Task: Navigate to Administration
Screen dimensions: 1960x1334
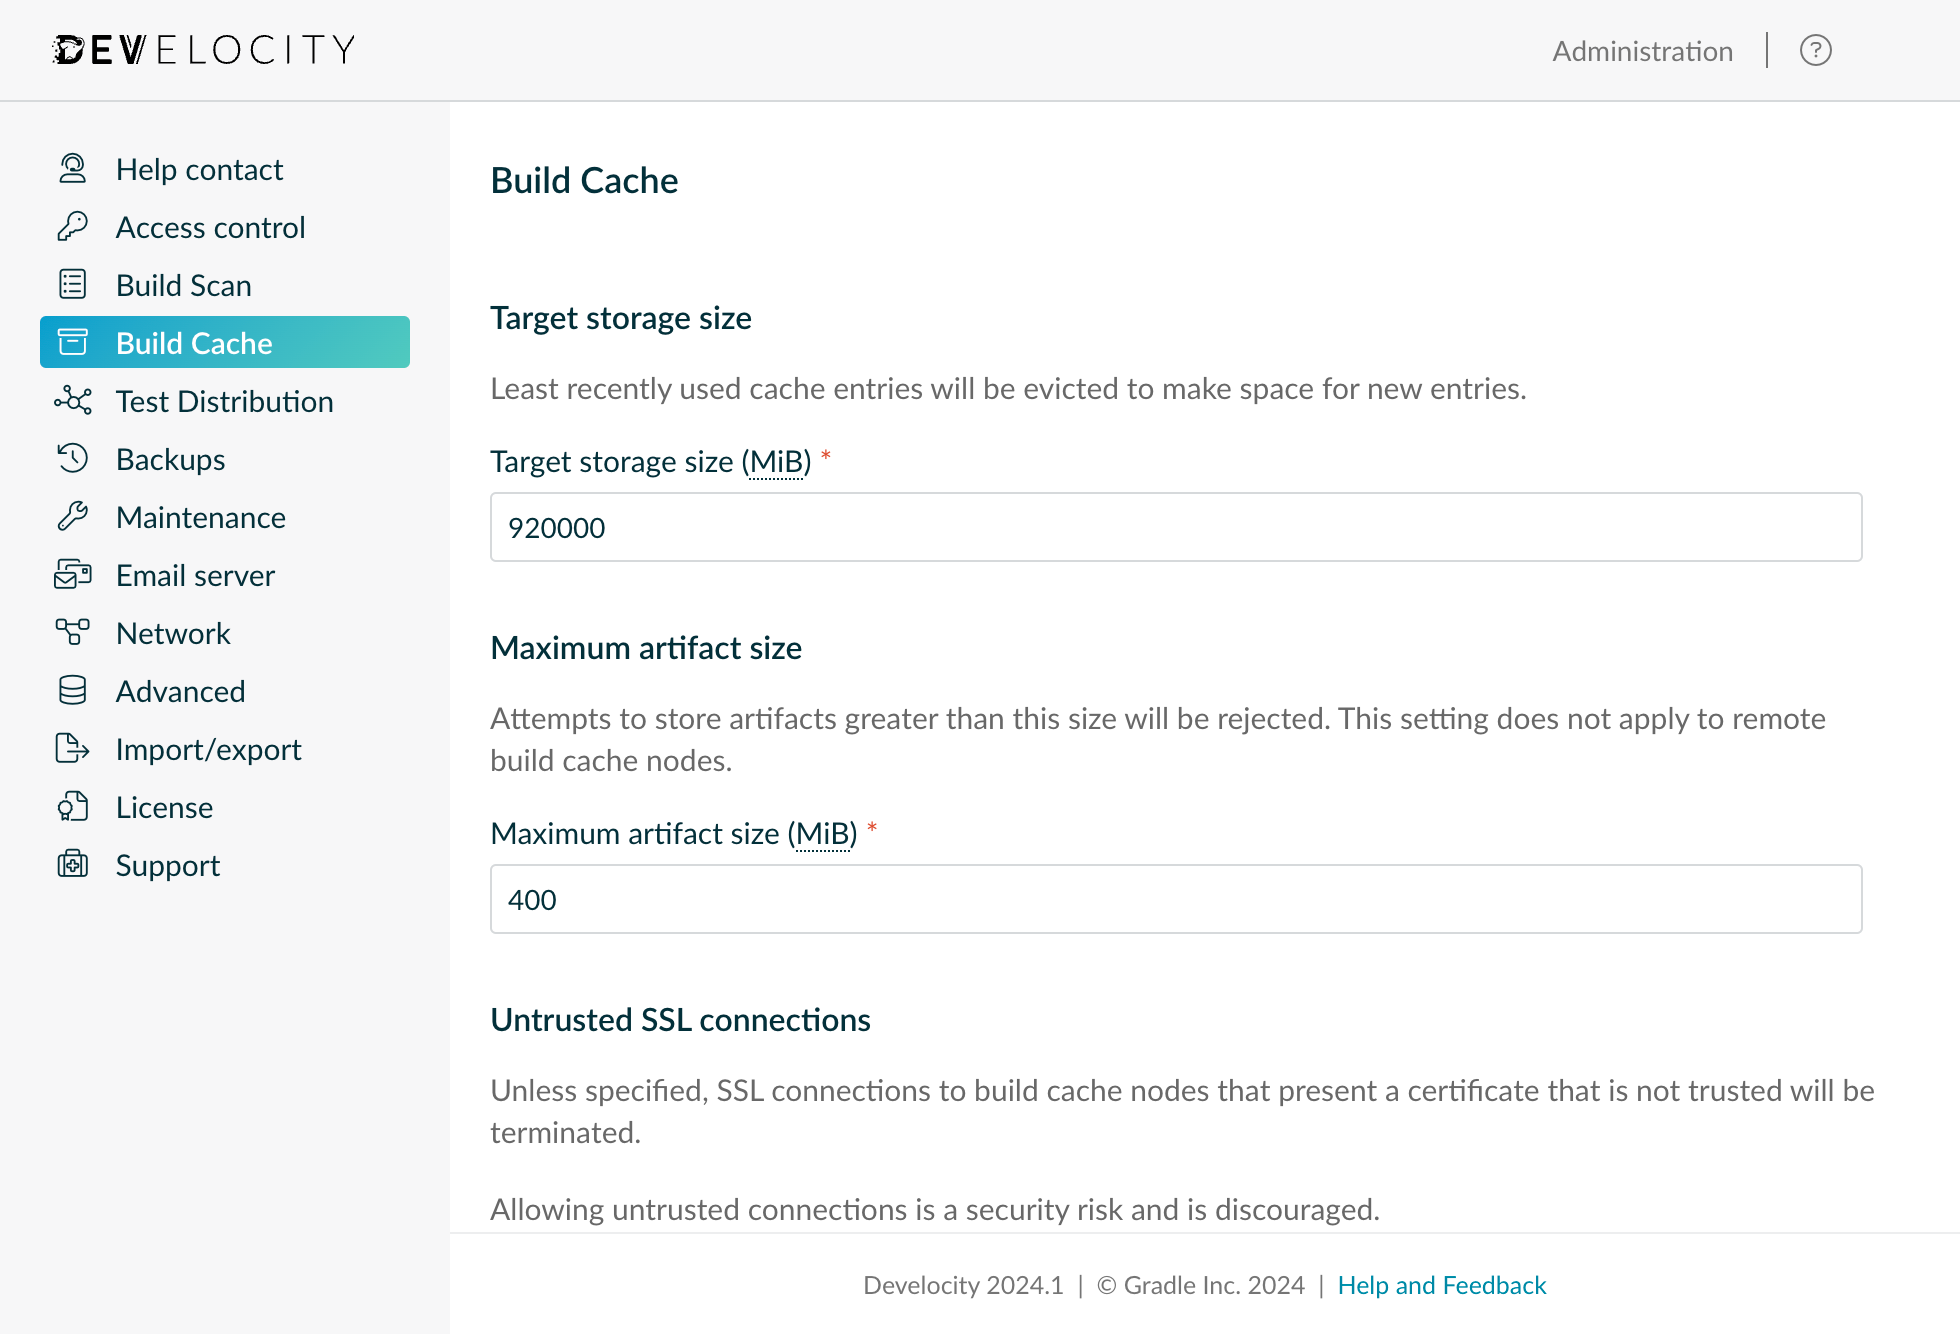Action: pyautogui.click(x=1641, y=50)
